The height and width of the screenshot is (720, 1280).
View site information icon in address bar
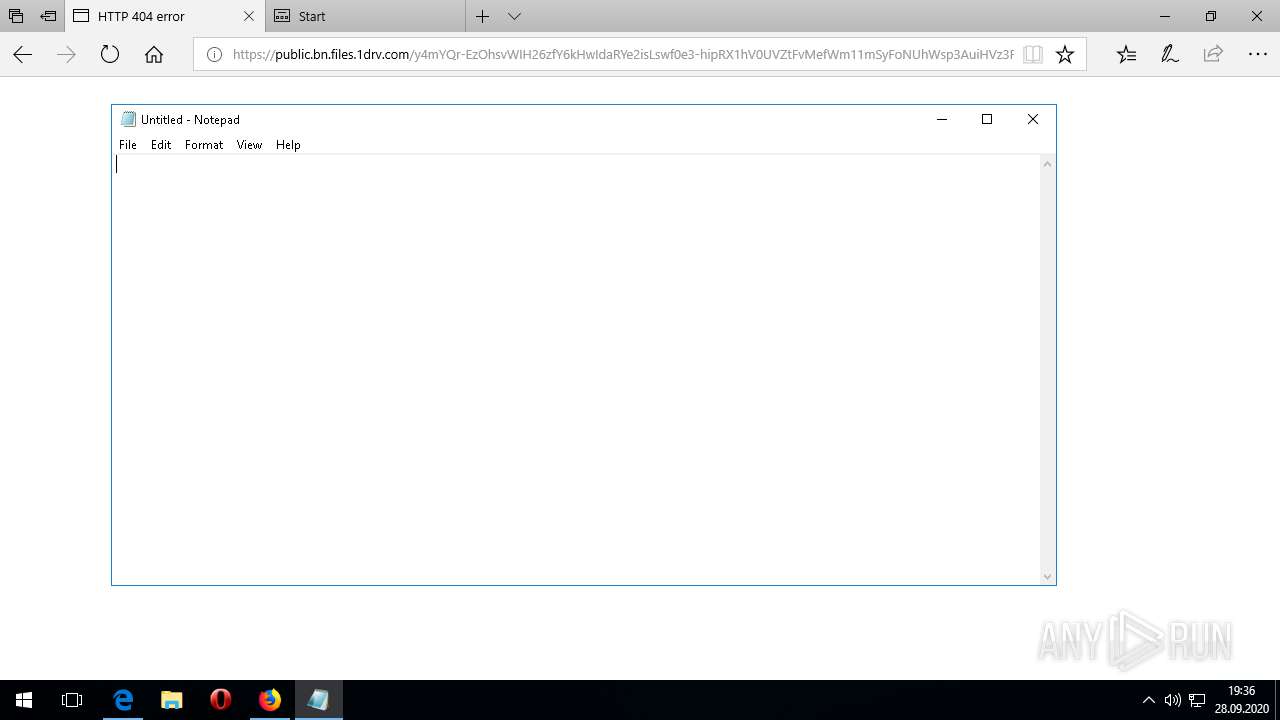tap(213, 55)
